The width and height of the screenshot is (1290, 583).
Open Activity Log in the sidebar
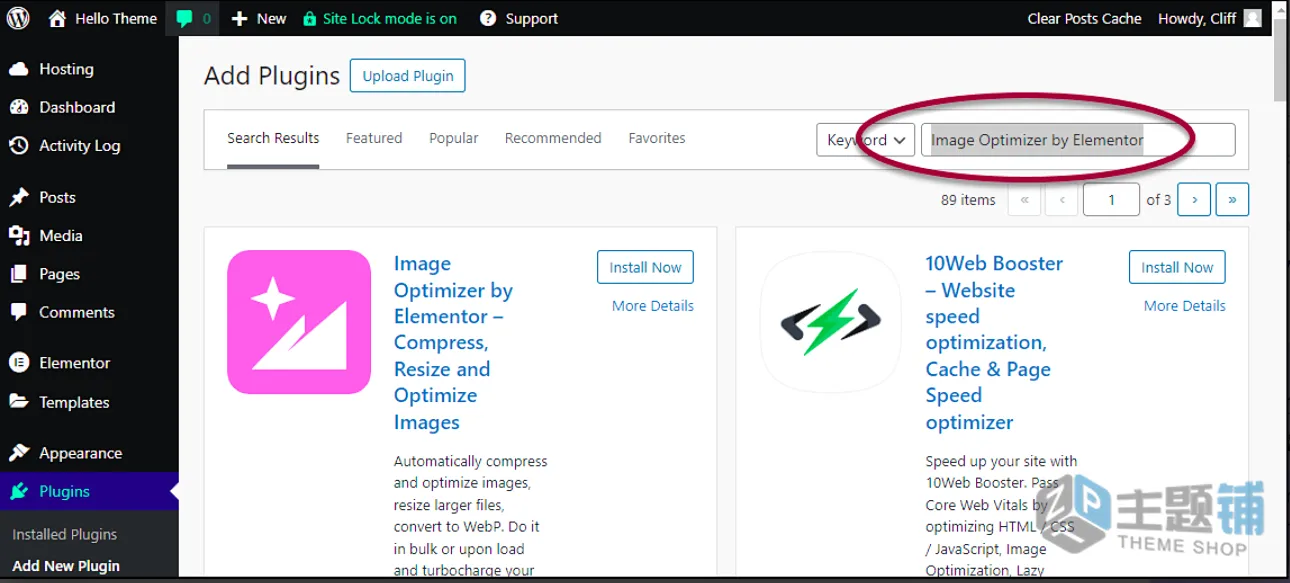coord(80,146)
